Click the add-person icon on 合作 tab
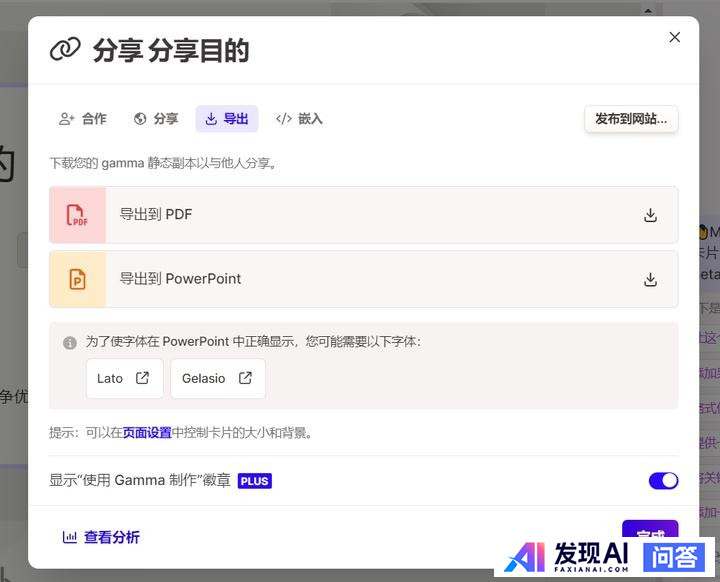 (x=67, y=119)
